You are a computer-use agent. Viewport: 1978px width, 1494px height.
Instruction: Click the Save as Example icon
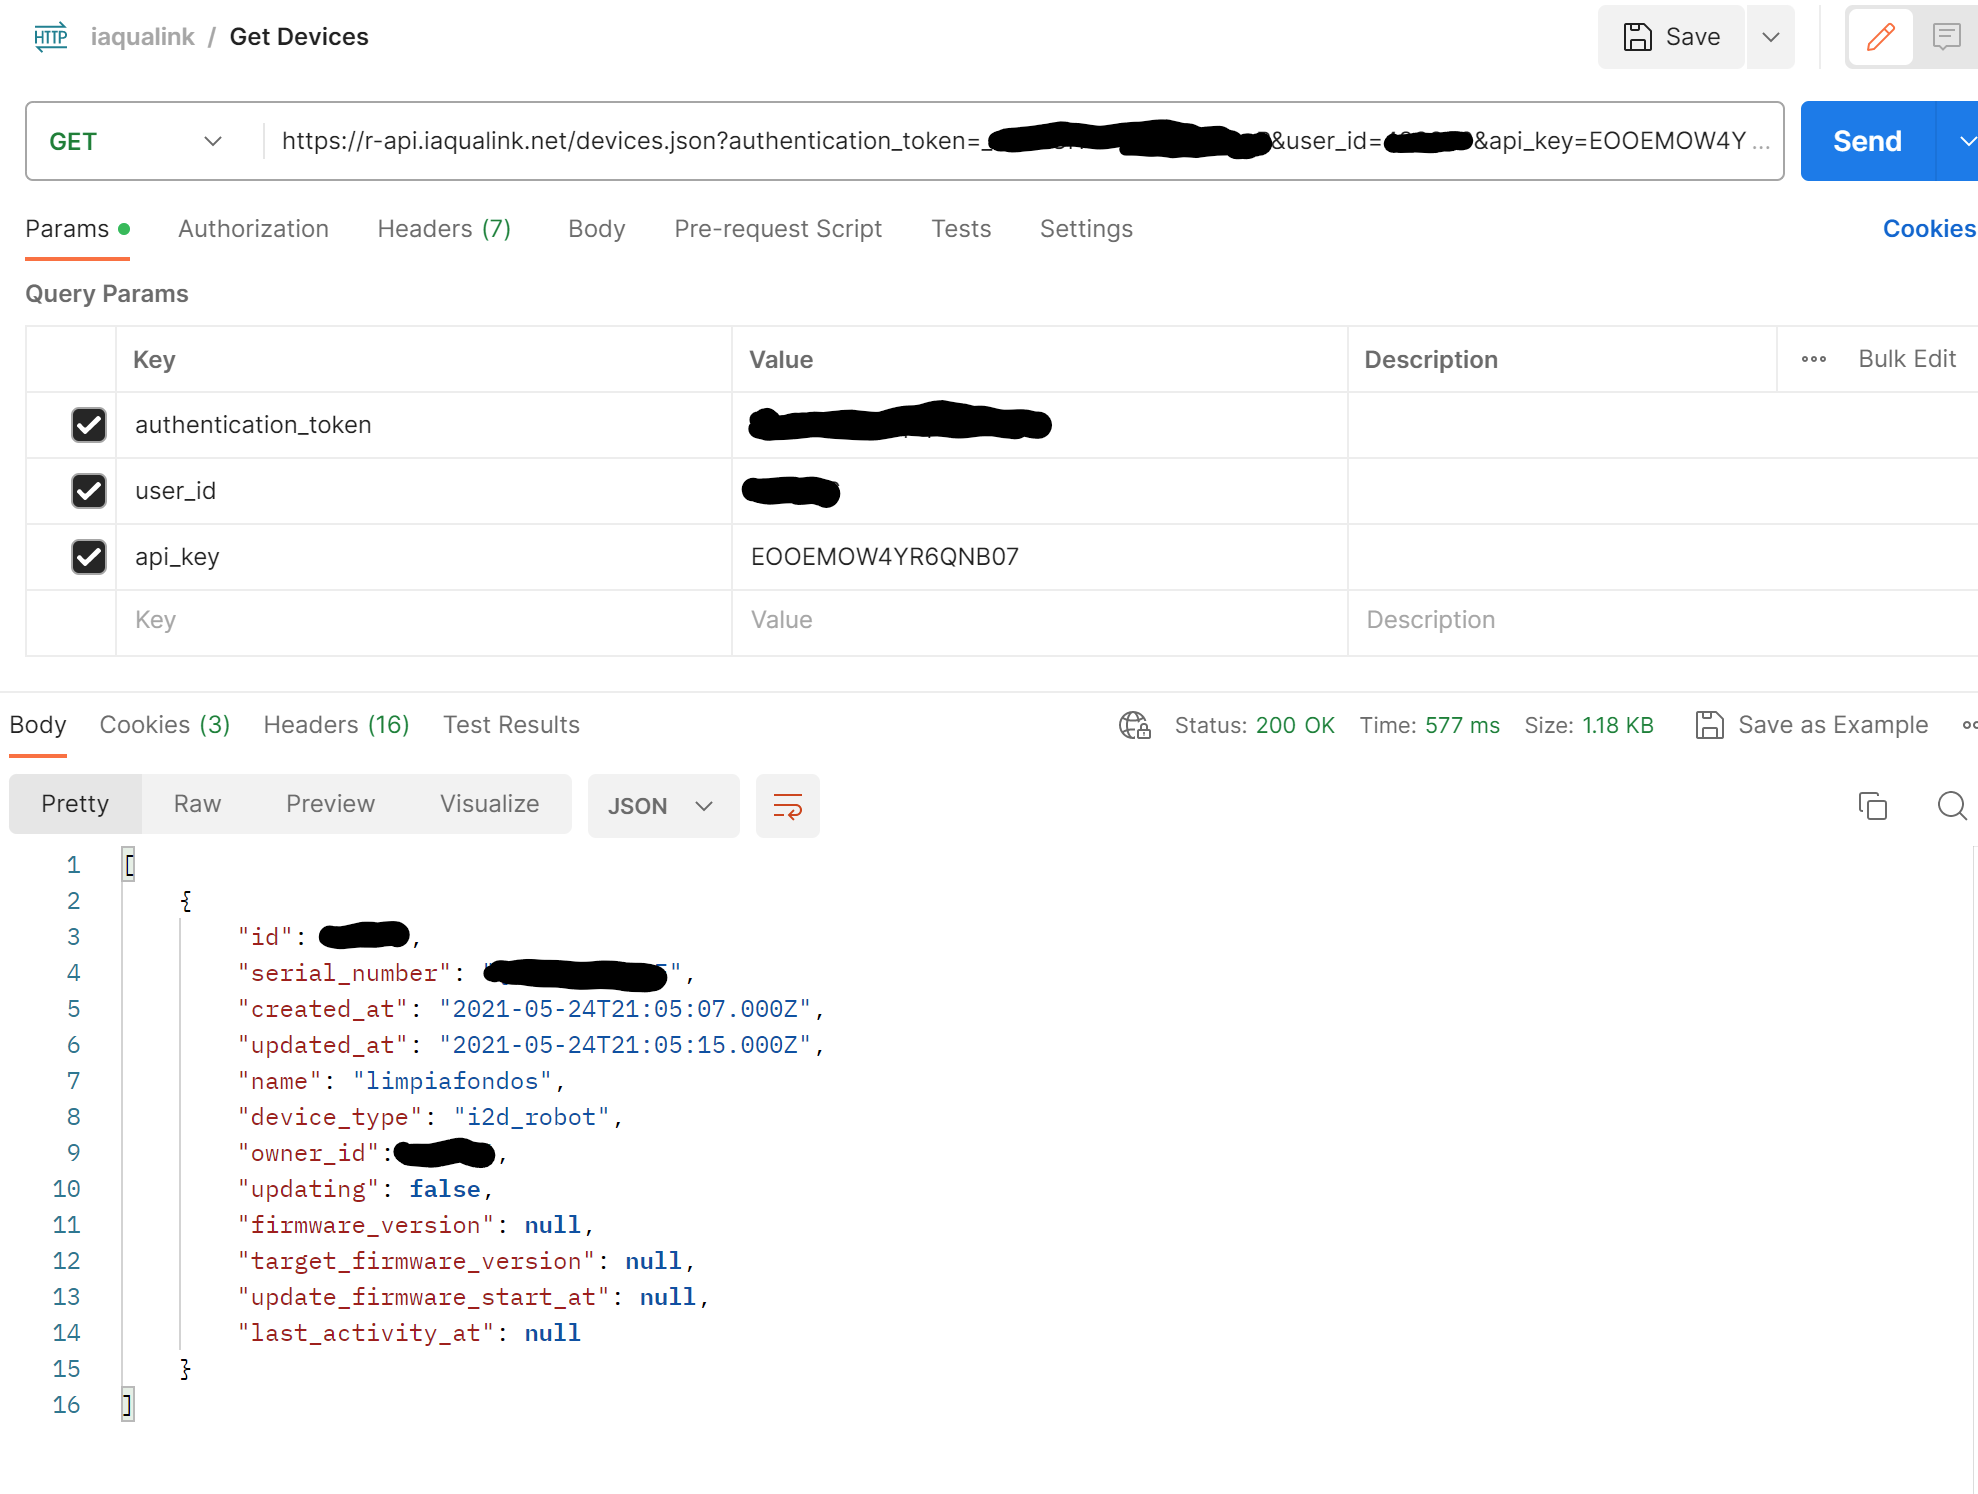[1711, 725]
